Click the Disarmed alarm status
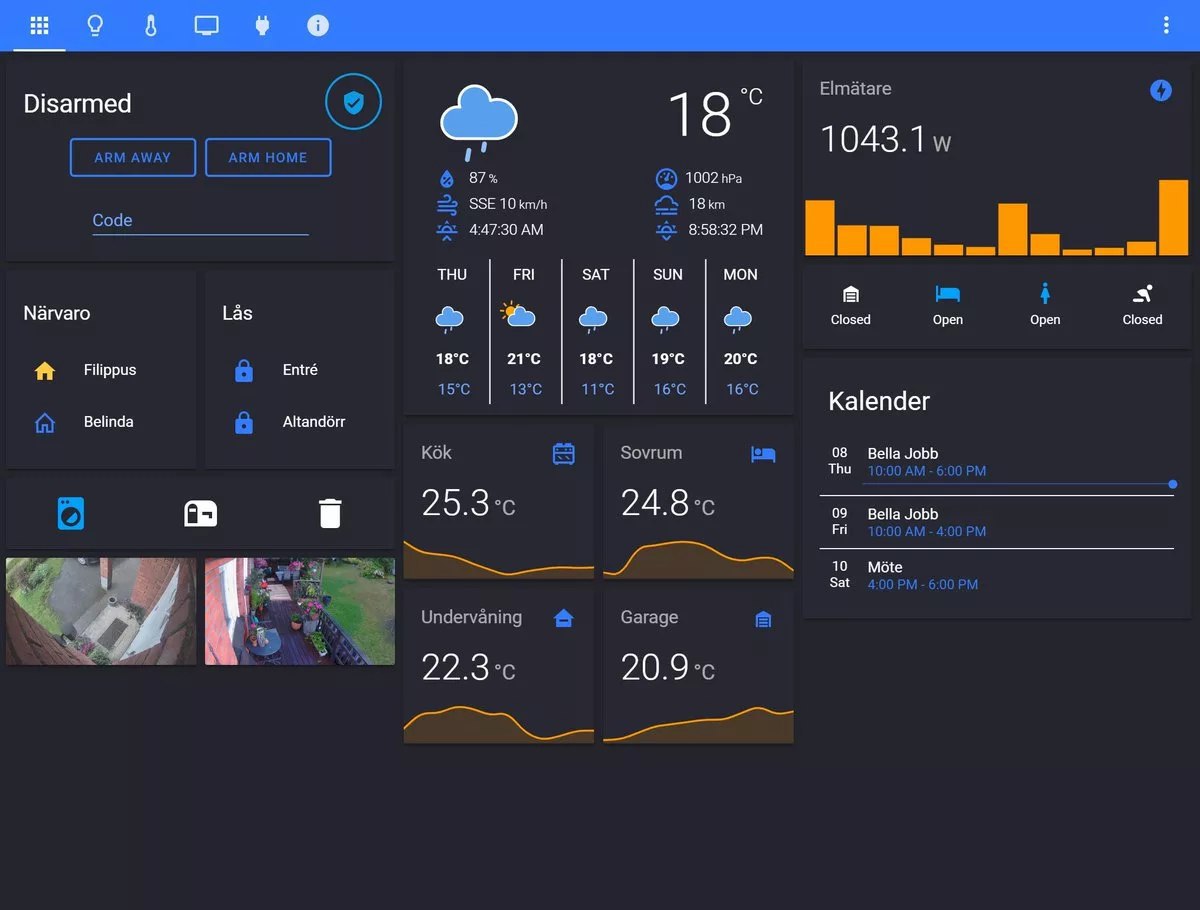This screenshot has width=1200, height=910. click(77, 103)
